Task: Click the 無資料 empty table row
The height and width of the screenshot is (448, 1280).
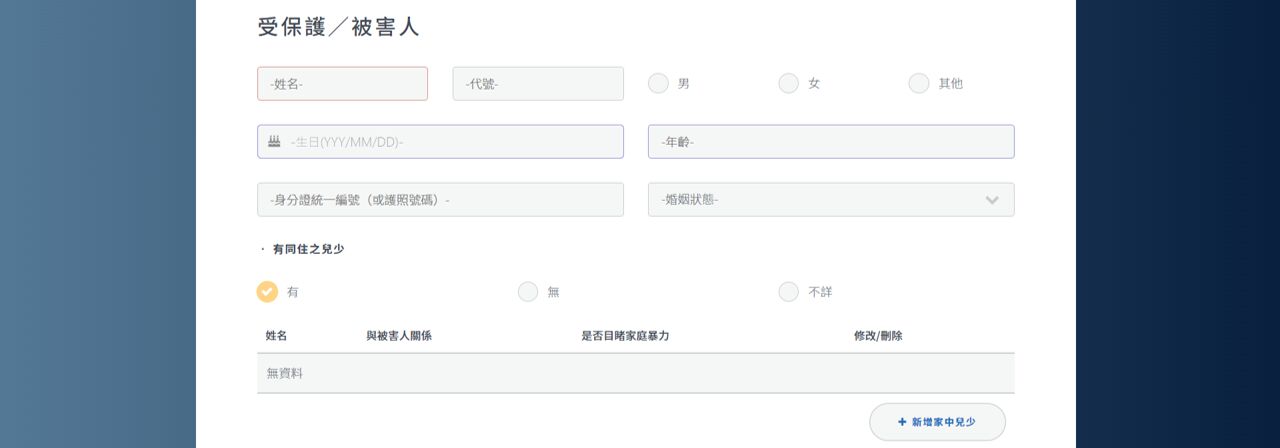Action: pyautogui.click(x=635, y=373)
